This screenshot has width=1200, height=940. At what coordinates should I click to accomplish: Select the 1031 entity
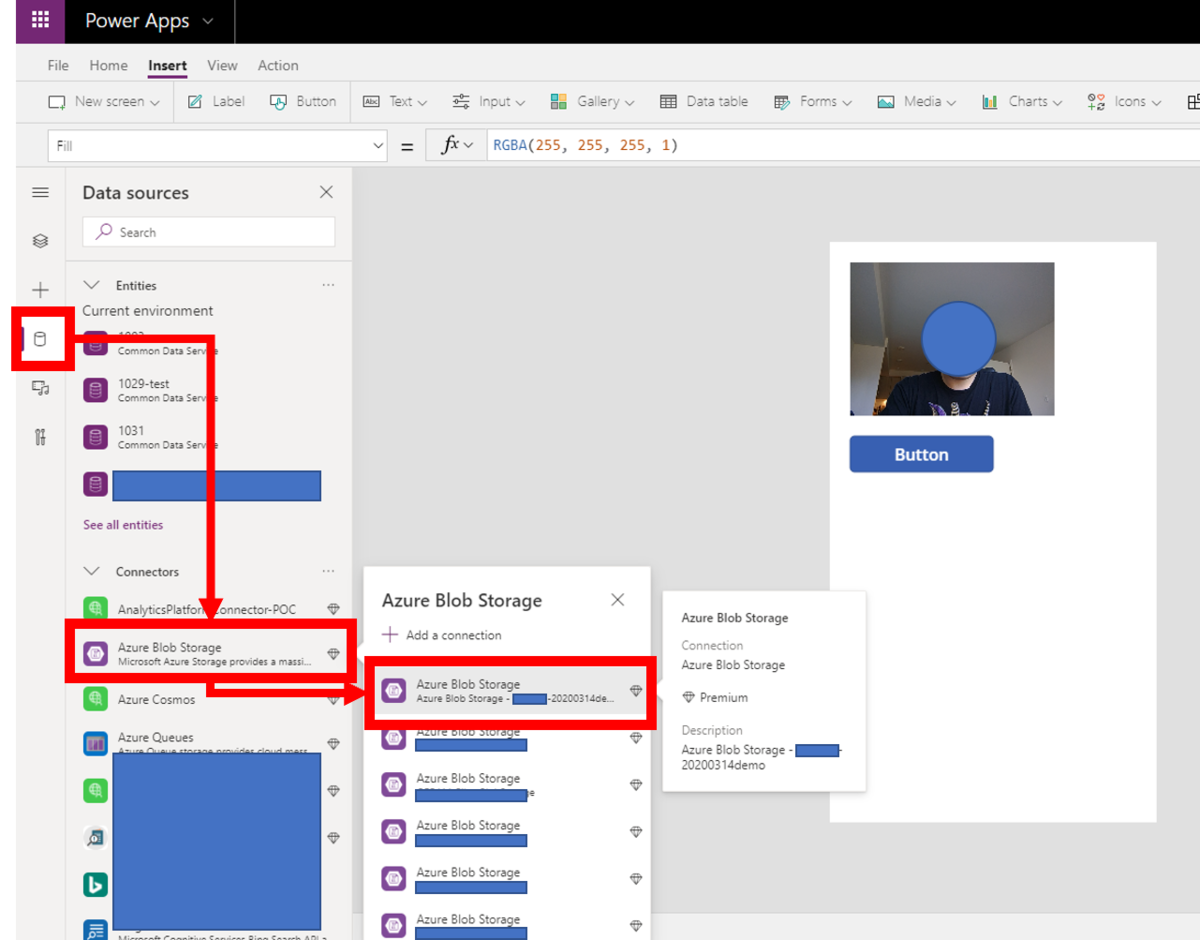click(x=210, y=437)
